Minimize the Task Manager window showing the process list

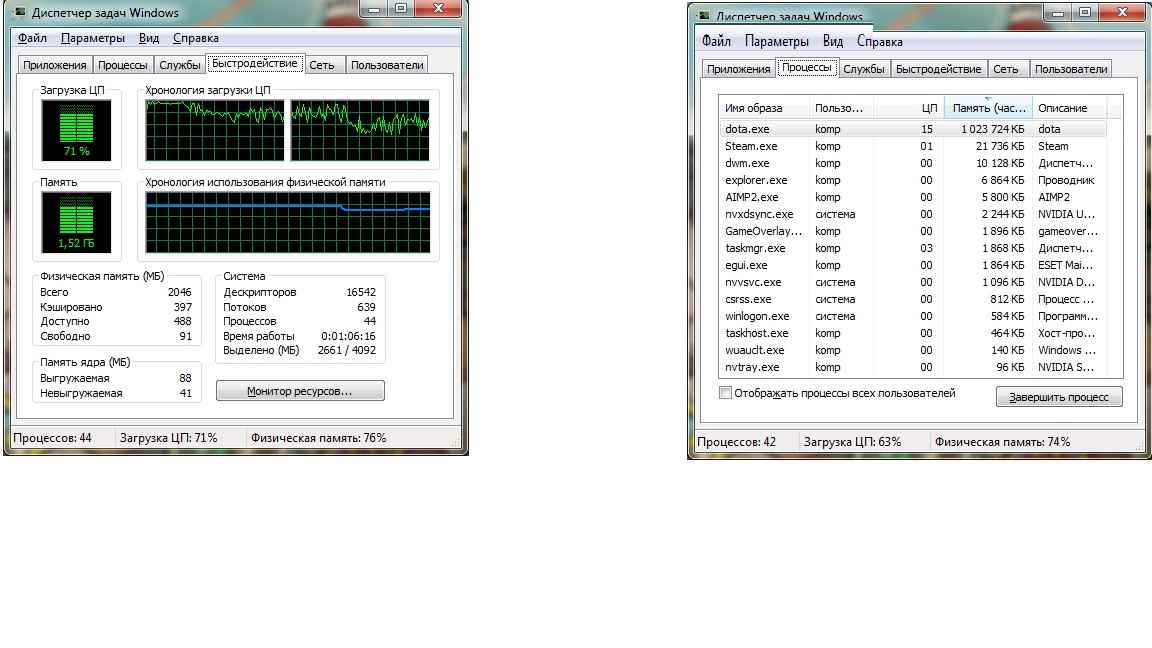pos(1056,13)
